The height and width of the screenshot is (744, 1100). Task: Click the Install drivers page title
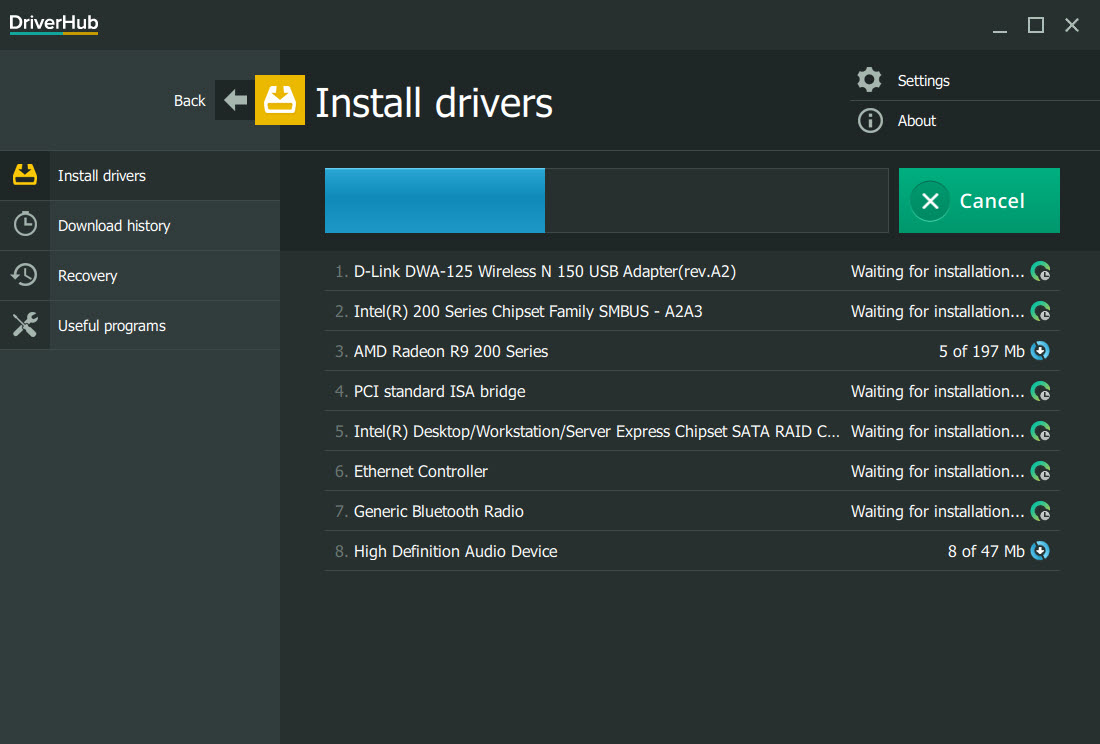coord(434,103)
